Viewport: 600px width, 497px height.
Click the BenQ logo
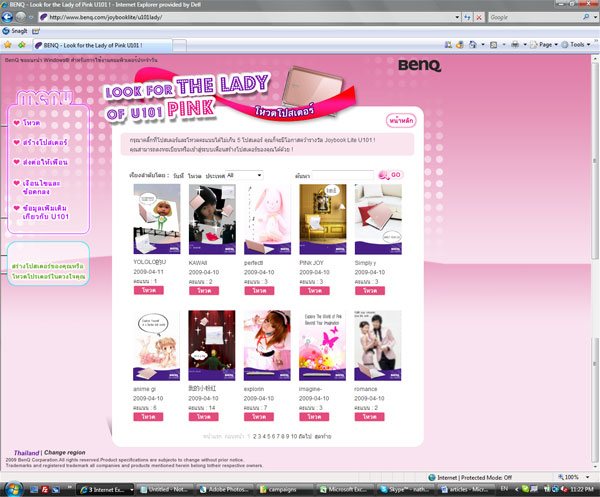(419, 65)
